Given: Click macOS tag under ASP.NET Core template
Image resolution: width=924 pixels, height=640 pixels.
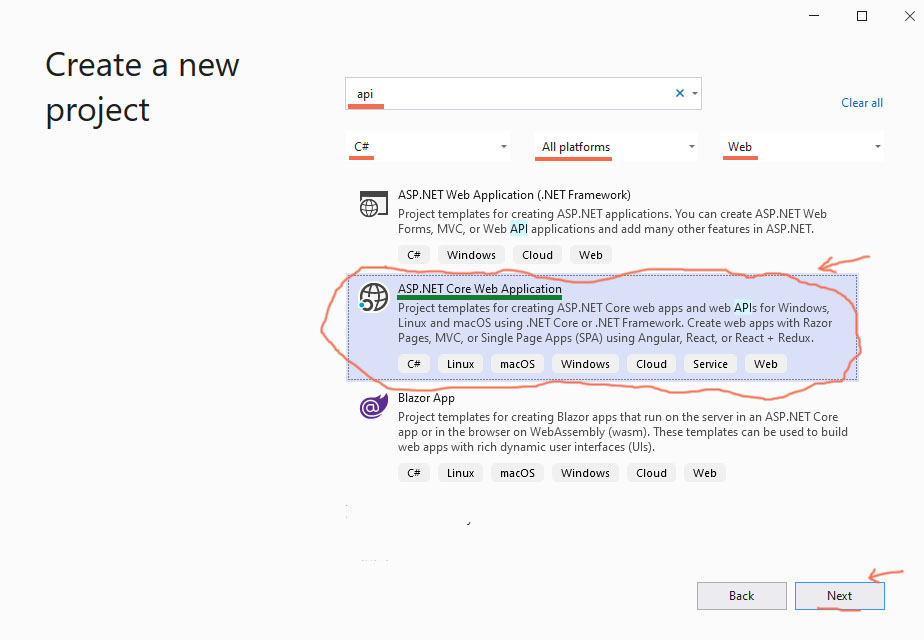Looking at the screenshot, I should click(x=517, y=364).
